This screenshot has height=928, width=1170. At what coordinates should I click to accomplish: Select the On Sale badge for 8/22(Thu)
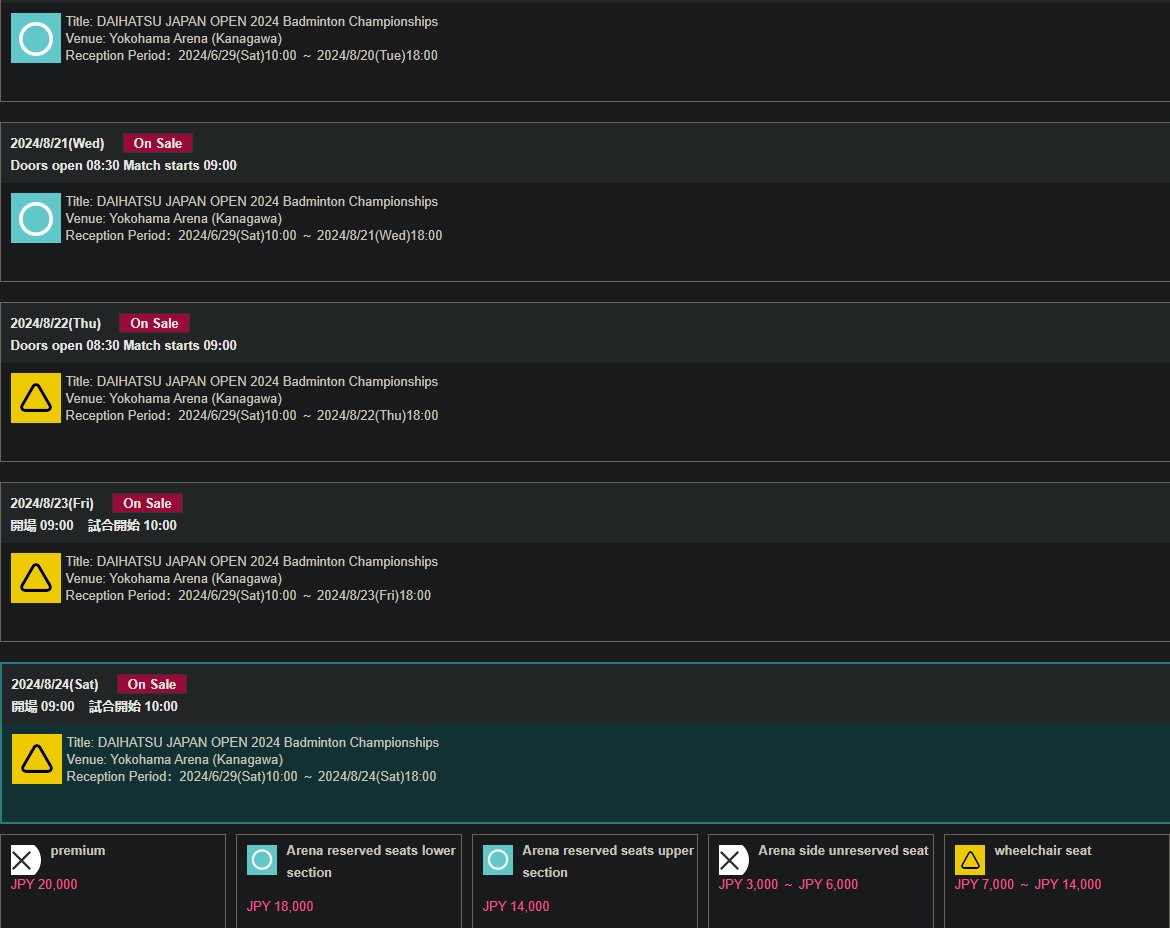coord(154,323)
